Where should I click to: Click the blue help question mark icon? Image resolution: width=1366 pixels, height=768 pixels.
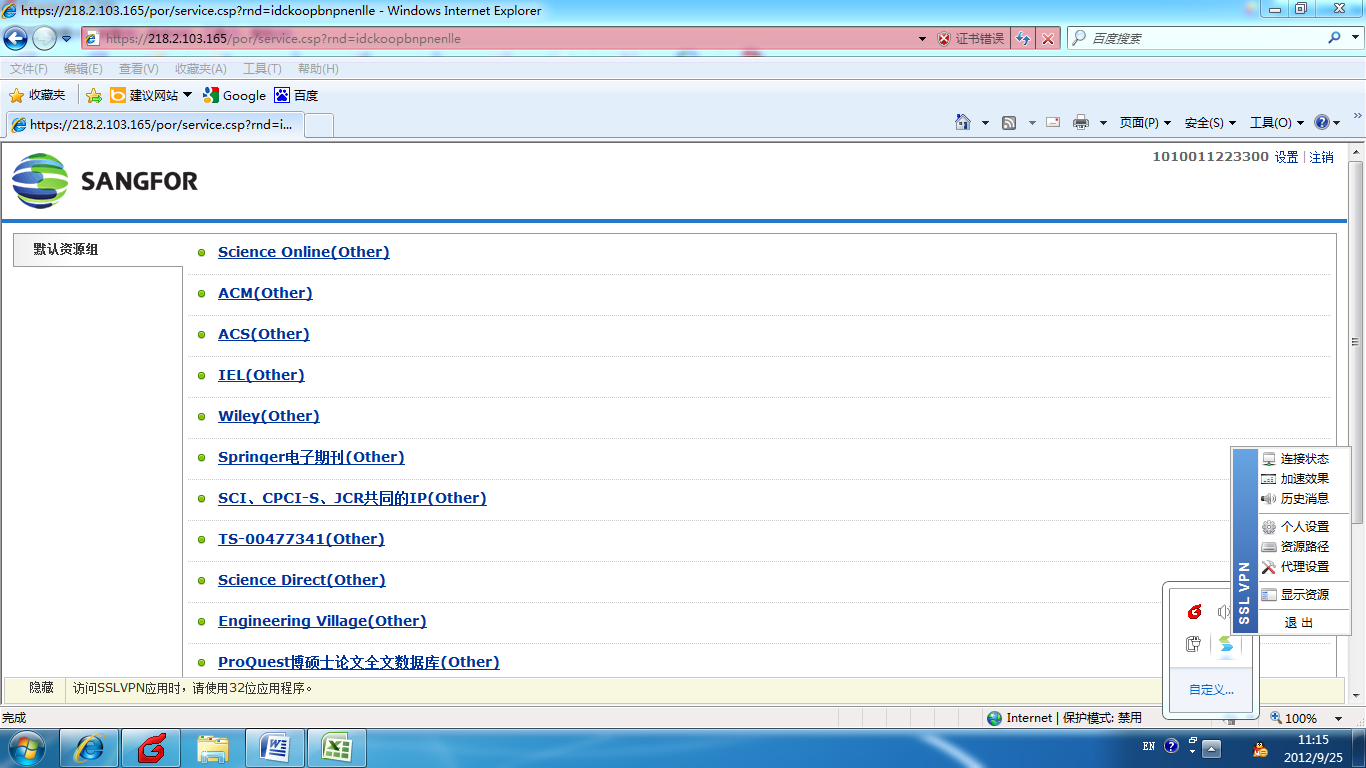pos(1323,122)
